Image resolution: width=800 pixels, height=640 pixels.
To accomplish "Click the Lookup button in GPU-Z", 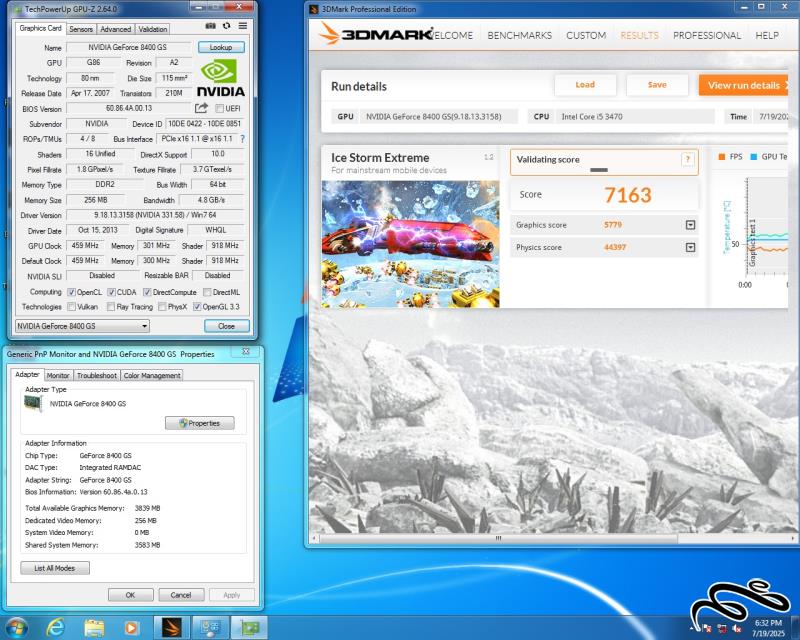I will pos(221,47).
